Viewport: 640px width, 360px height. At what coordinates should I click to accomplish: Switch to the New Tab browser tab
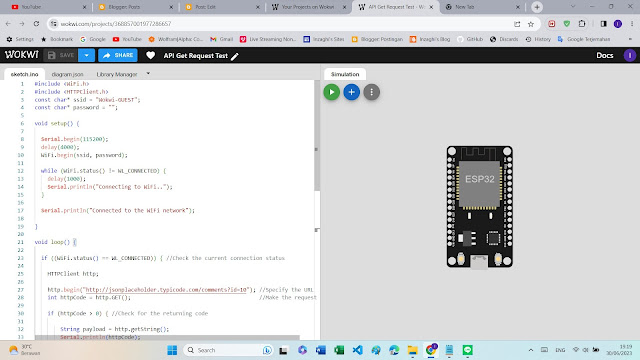(482, 7)
